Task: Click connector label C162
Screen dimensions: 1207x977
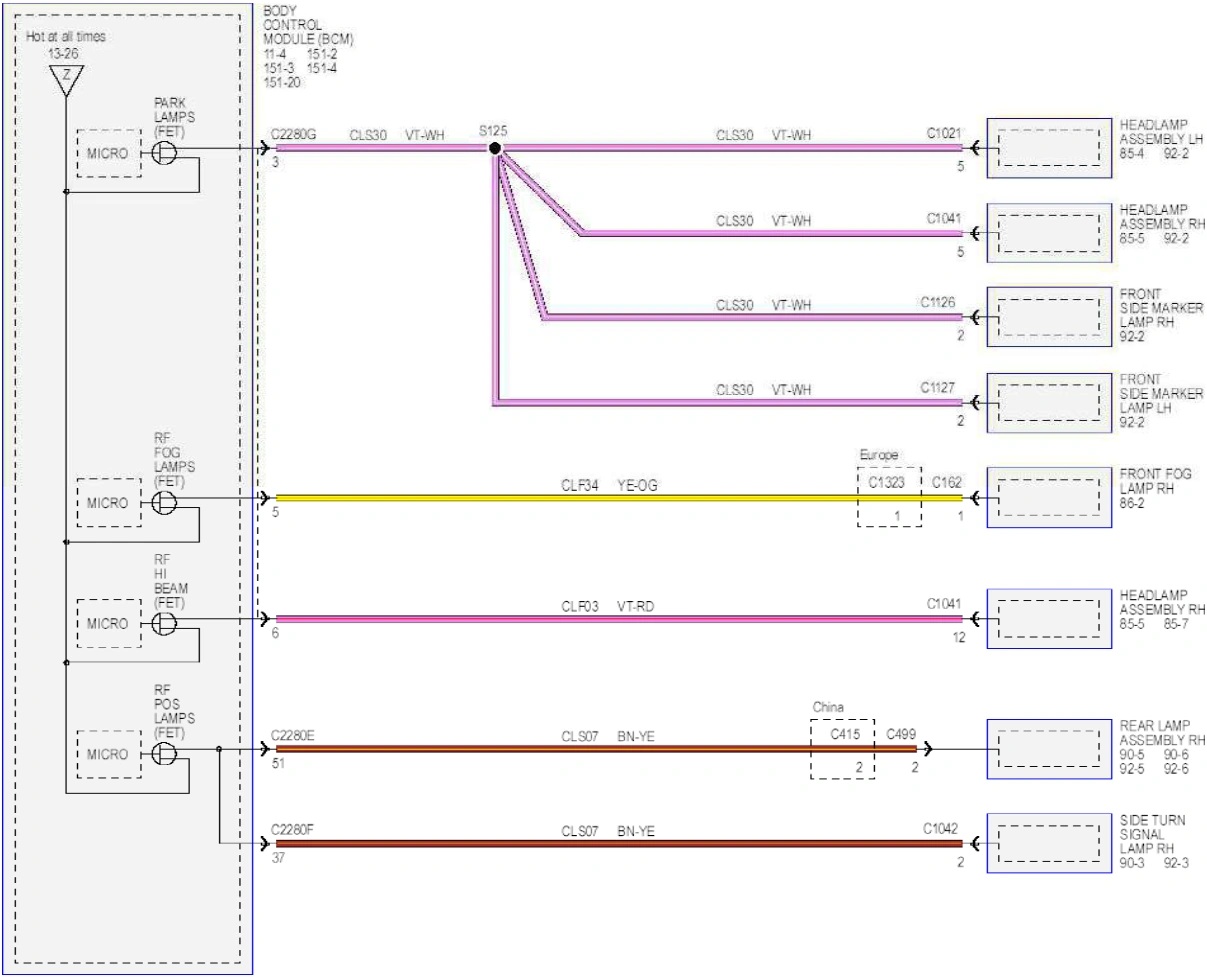Action: pyautogui.click(x=947, y=481)
